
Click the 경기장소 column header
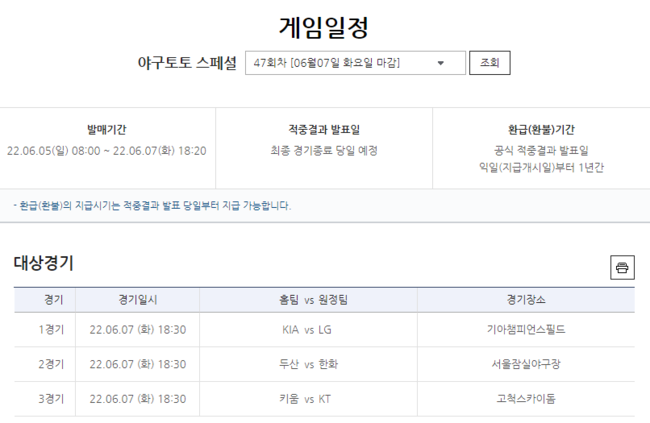[x=526, y=300]
